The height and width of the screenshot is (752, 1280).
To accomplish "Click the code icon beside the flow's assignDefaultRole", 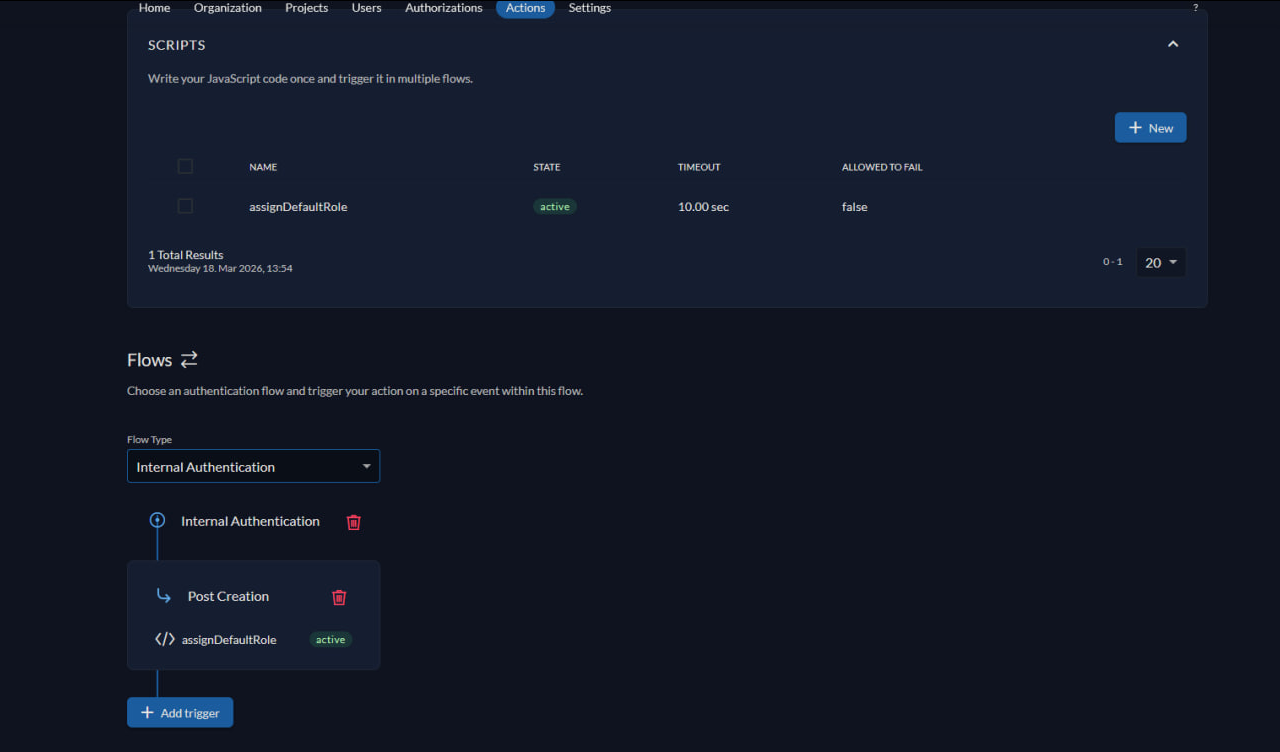I will point(165,639).
